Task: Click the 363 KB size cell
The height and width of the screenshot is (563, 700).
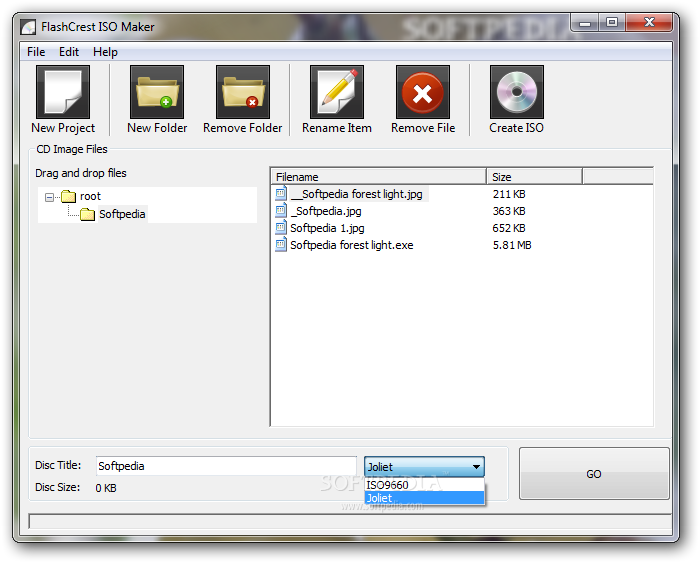Action: coord(509,211)
